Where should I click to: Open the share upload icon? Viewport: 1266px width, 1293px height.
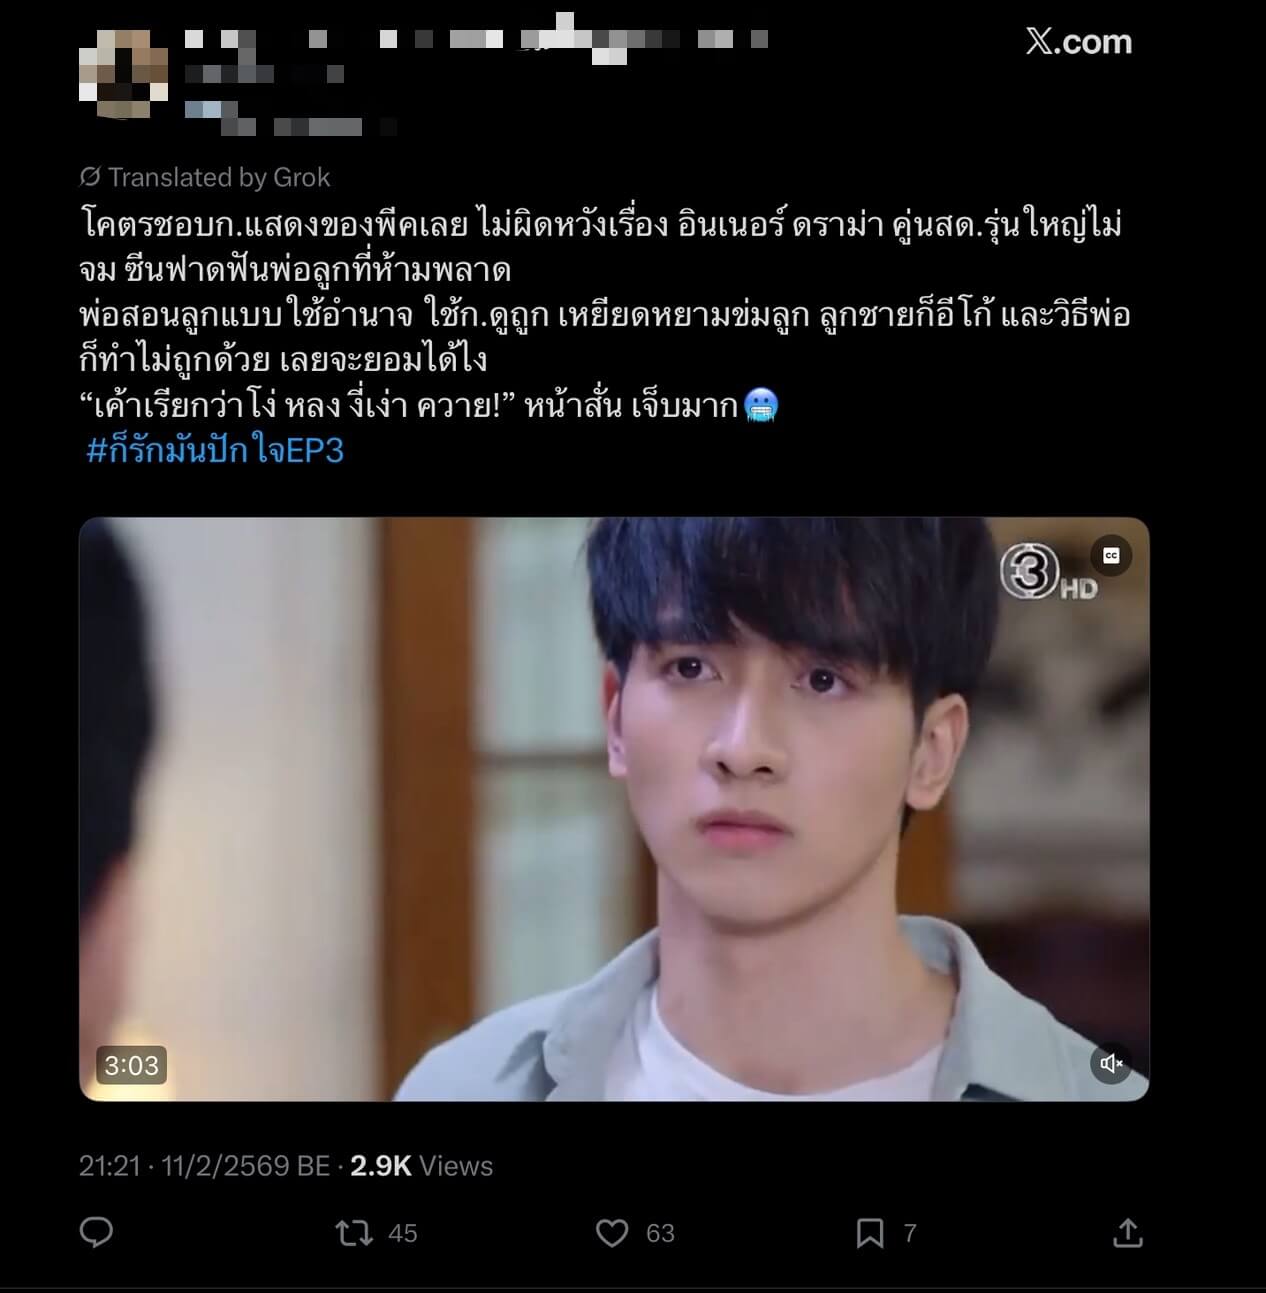[1127, 1233]
